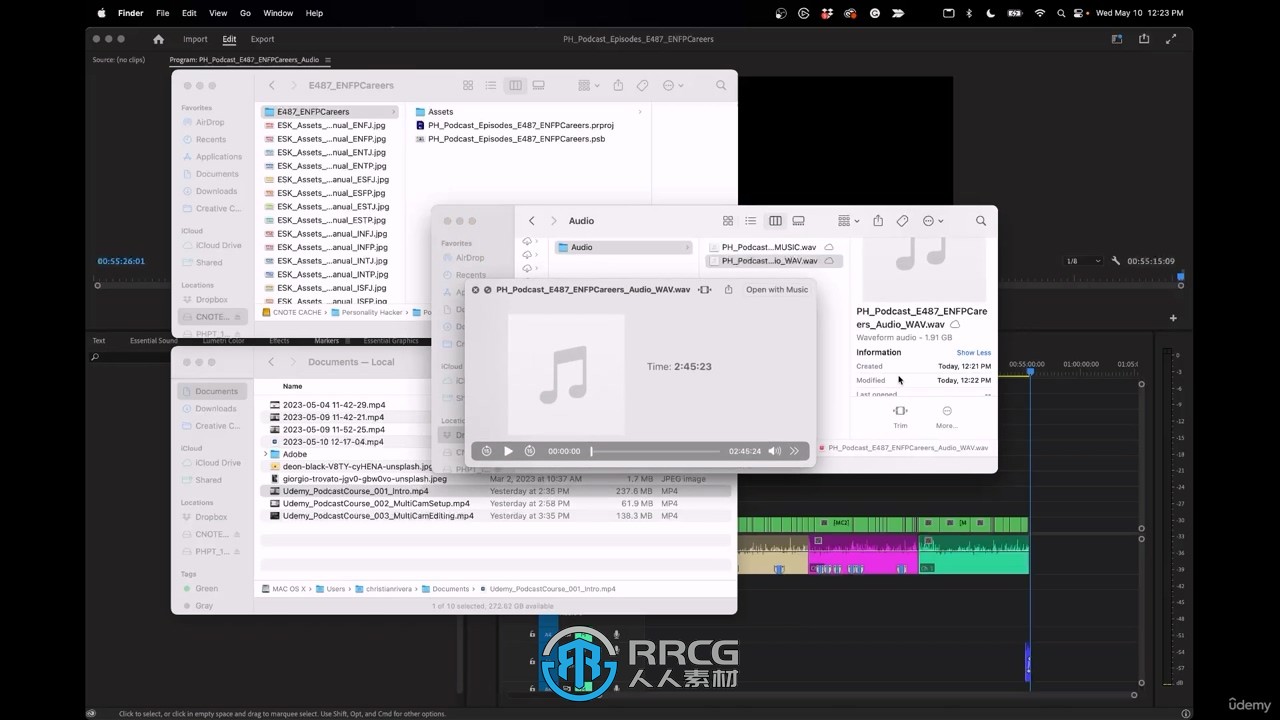Open the File menu in menu bar
Viewport: 1280px width, 720px height.
point(162,13)
